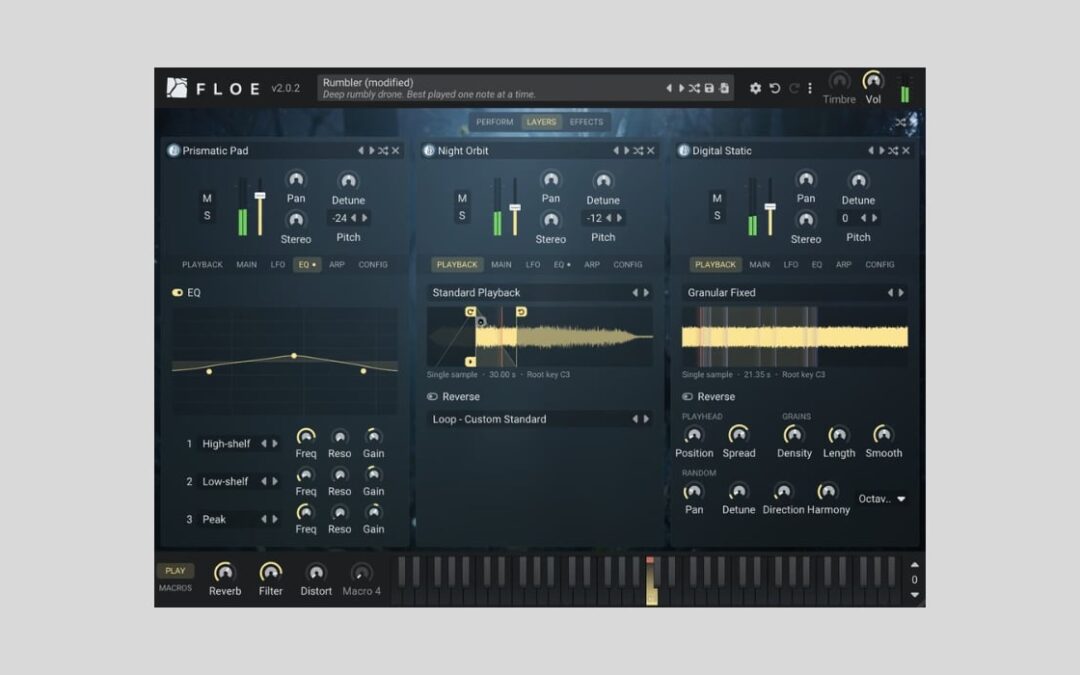Click the master Vol knob
Screen dimensions: 1080x675
(873, 81)
